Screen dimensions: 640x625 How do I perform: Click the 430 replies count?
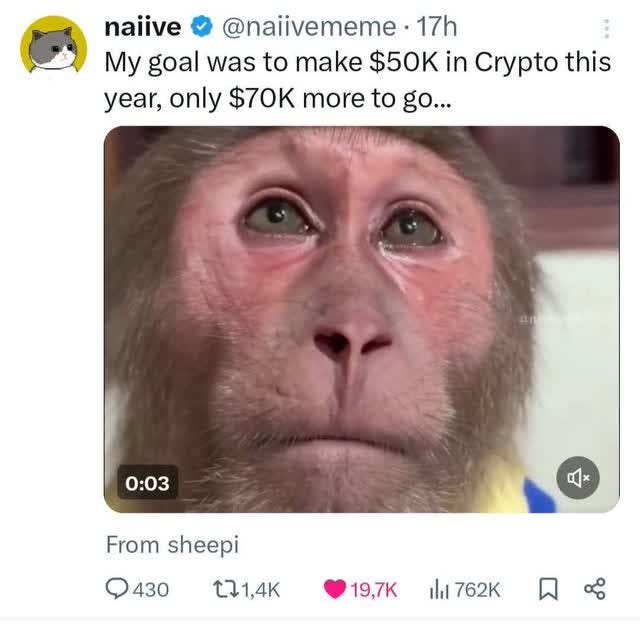(151, 589)
